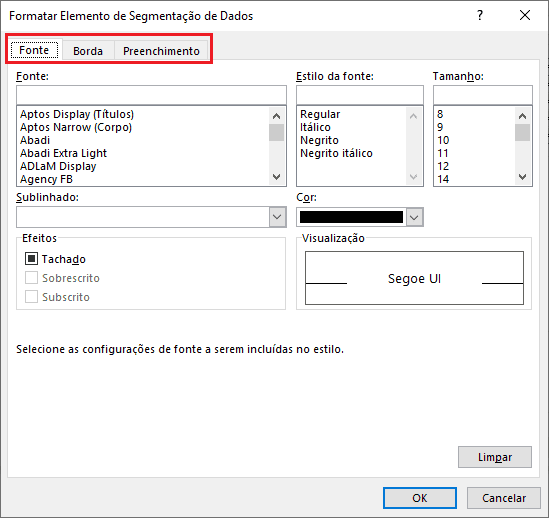The height and width of the screenshot is (518, 549).
Task: Click the font list scroll down arrow
Action: click(x=276, y=177)
